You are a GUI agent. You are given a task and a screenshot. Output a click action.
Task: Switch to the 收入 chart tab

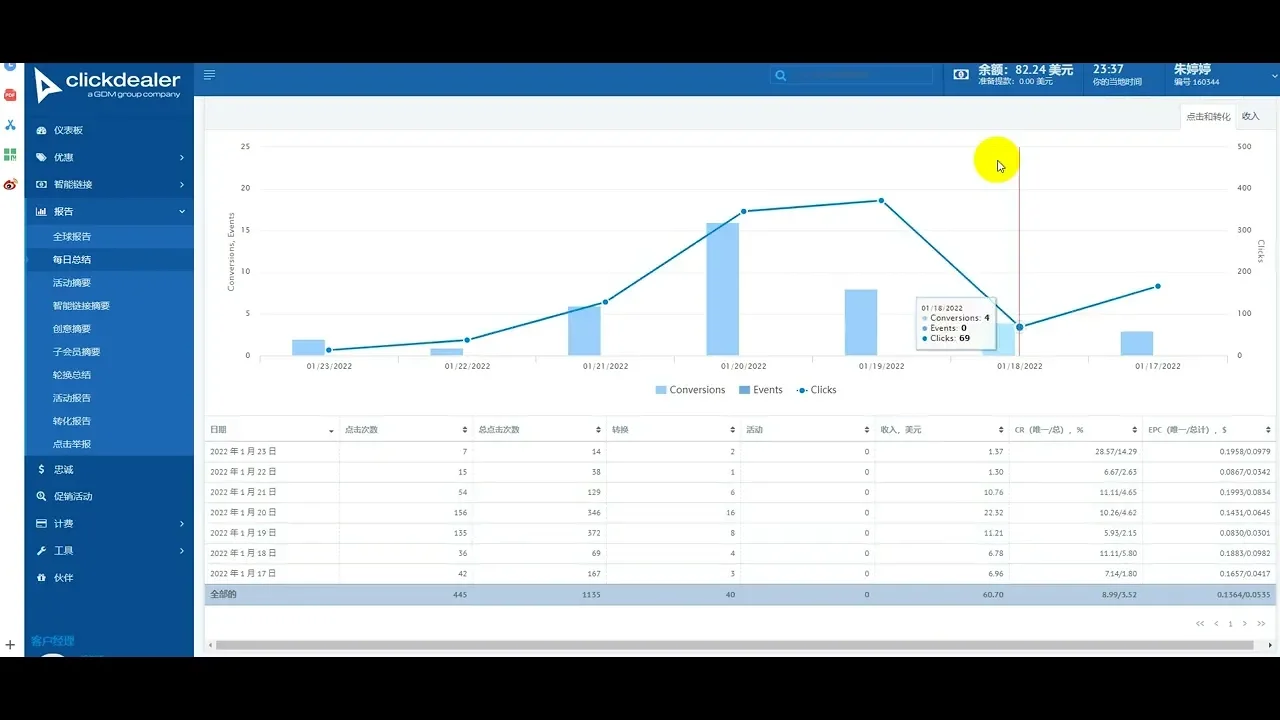coord(1250,117)
